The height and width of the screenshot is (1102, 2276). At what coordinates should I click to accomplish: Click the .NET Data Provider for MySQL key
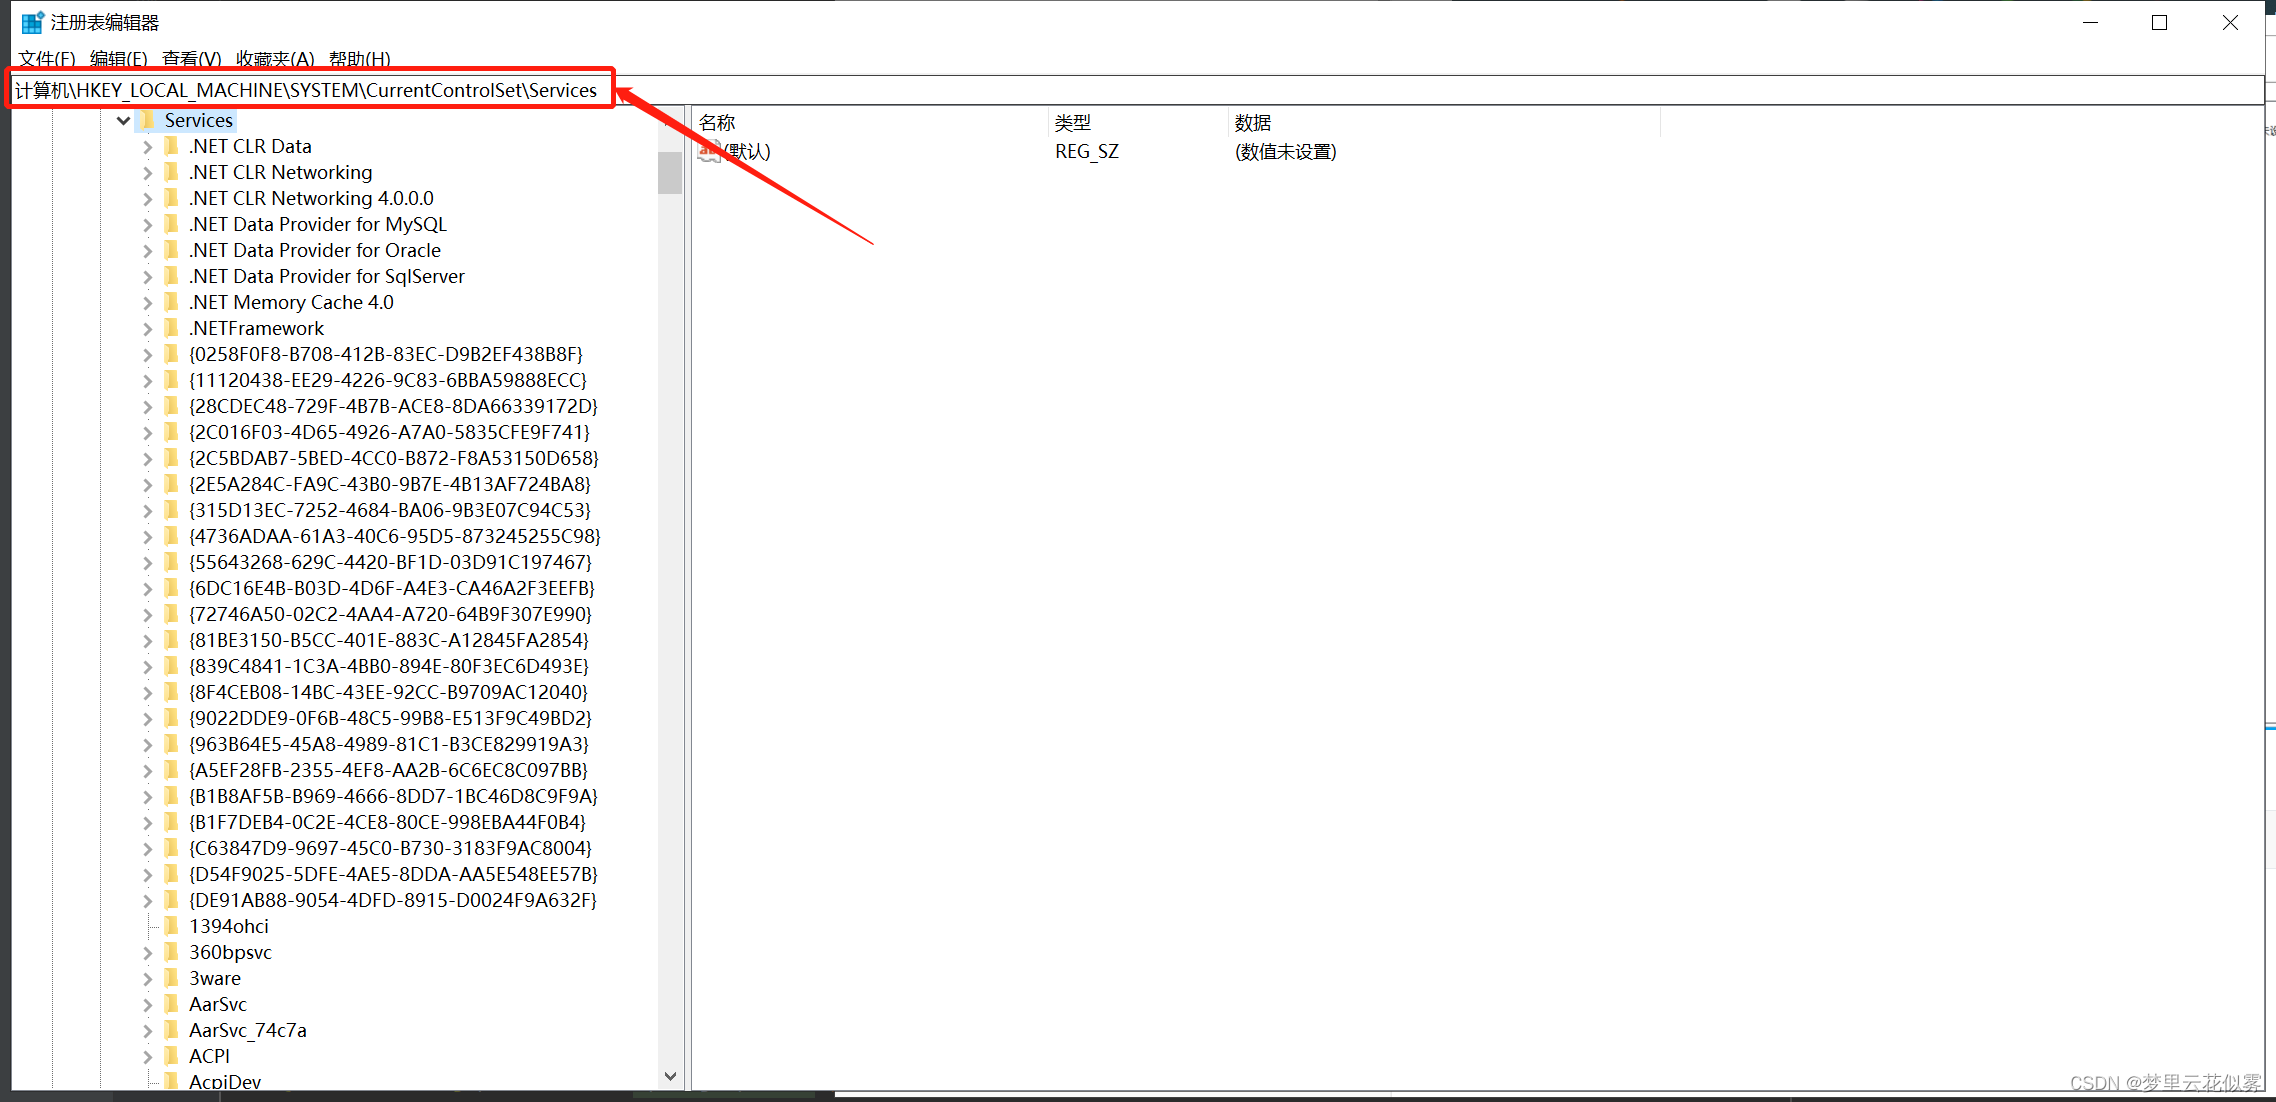[x=319, y=224]
